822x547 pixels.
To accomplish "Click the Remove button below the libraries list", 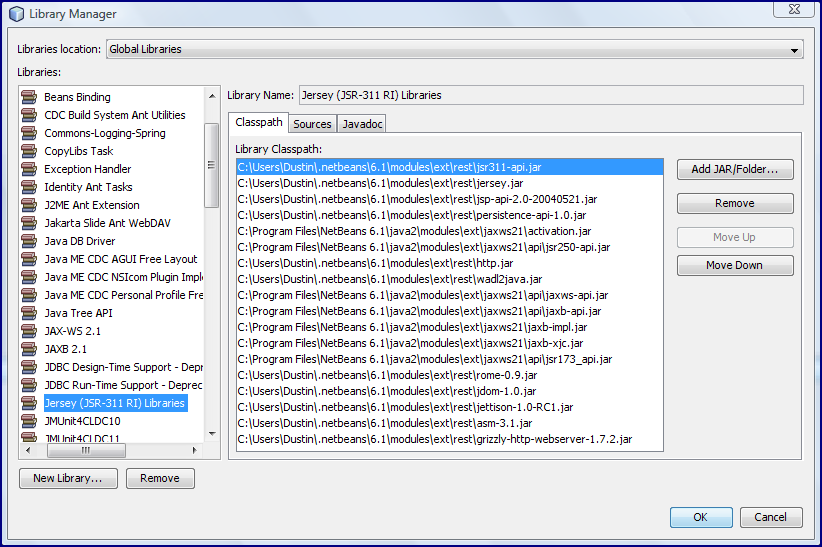I will click(x=160, y=478).
